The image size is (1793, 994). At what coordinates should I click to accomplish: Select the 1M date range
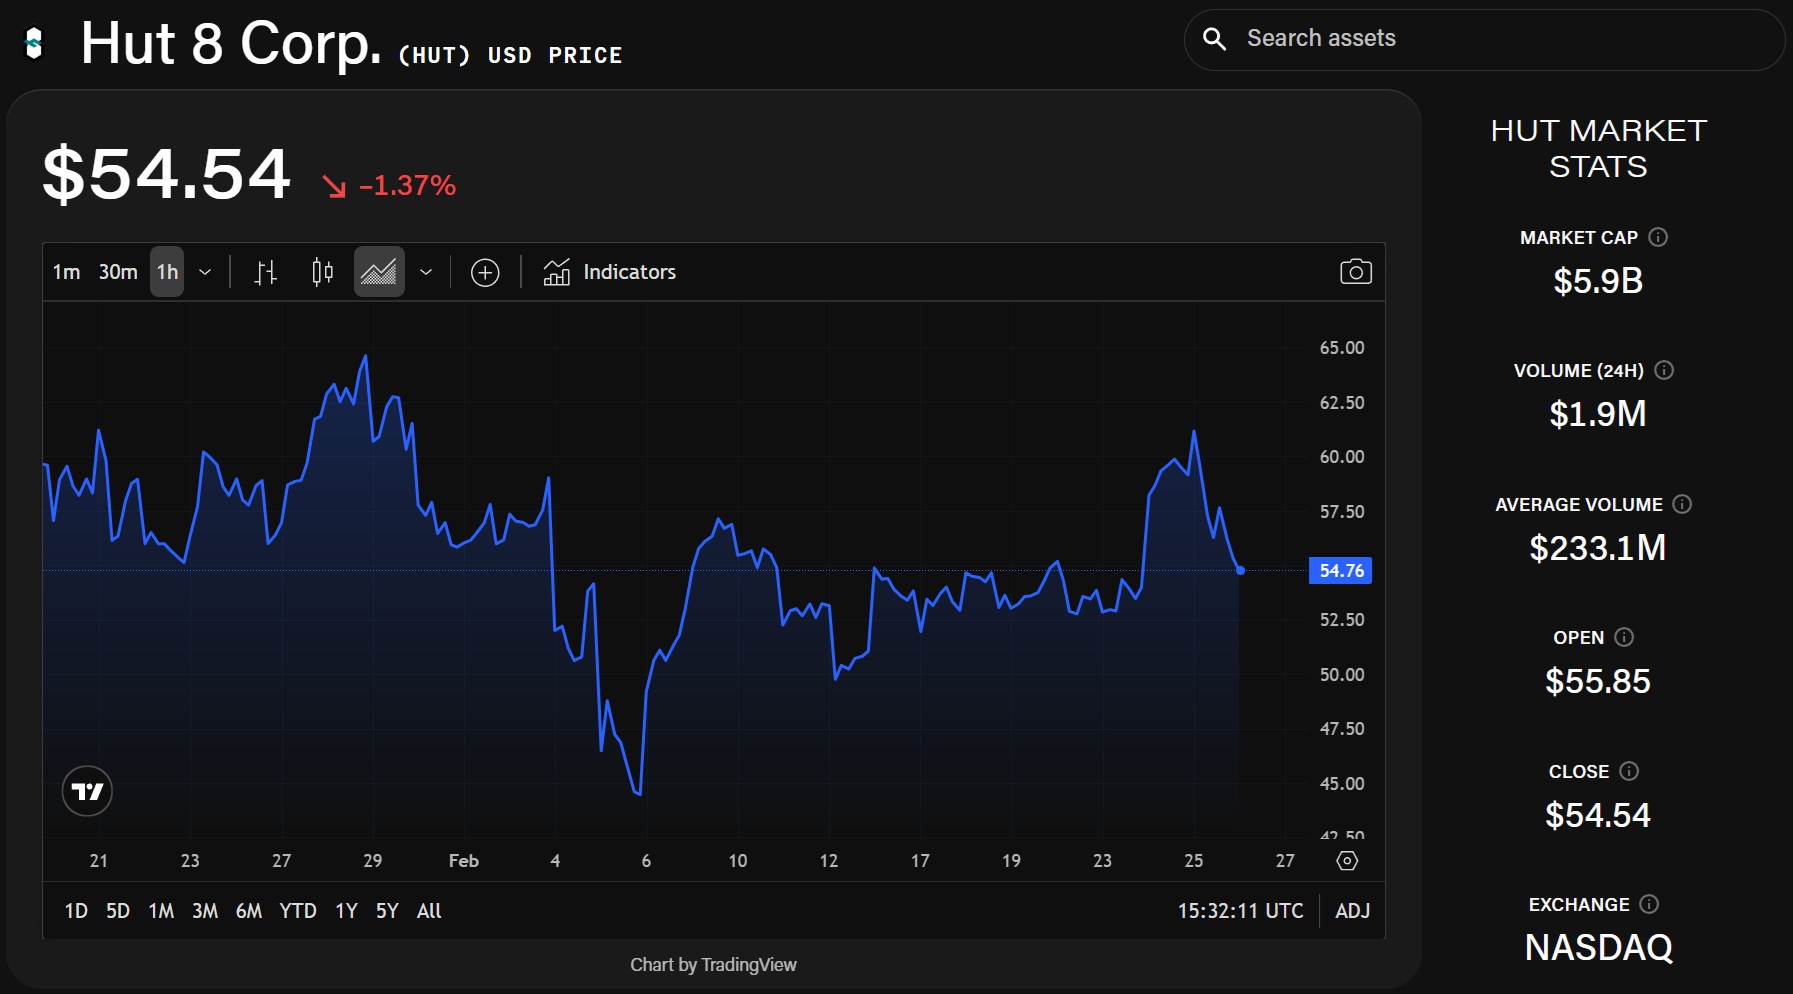click(x=161, y=911)
